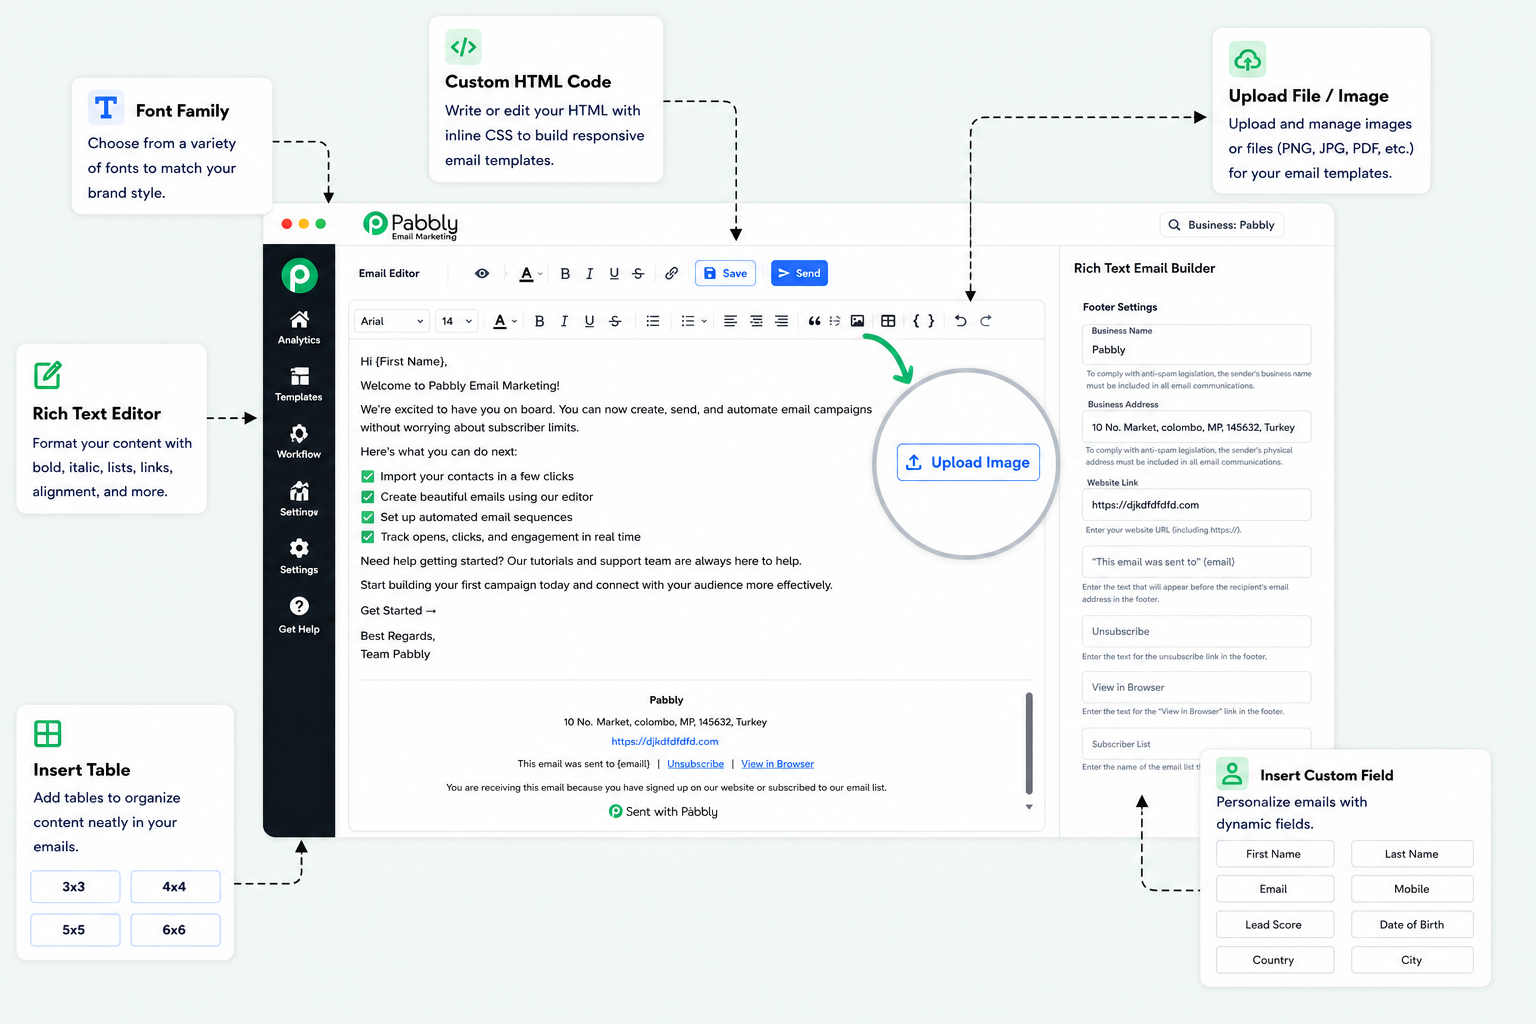Toggle strikethrough in the Email Editor header row
The width and height of the screenshot is (1536, 1024).
click(638, 273)
